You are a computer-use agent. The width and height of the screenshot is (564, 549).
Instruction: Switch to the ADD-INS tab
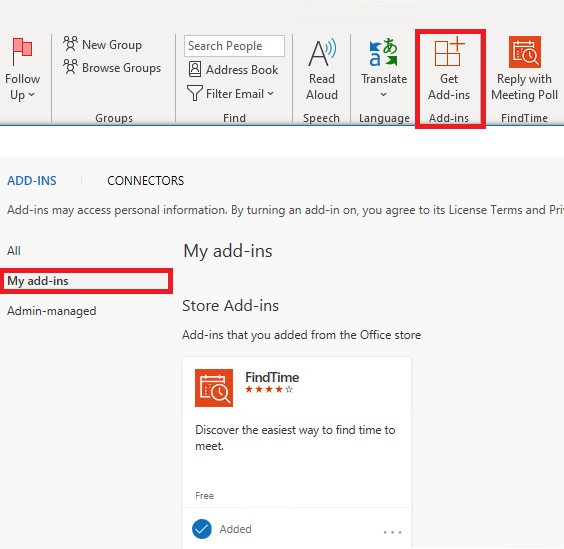(x=32, y=181)
